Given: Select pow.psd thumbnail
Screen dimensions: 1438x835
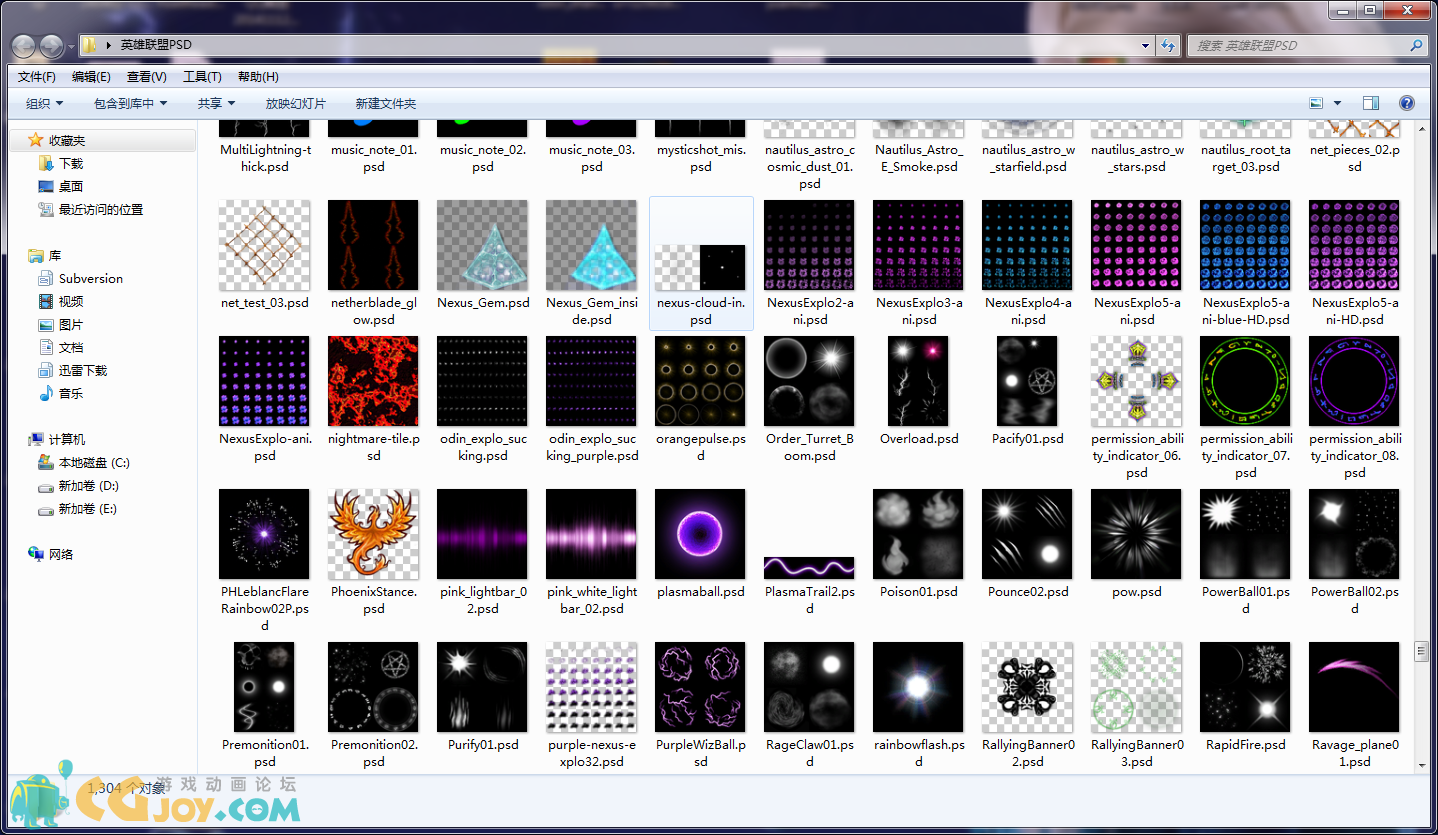Looking at the screenshot, I should coord(1137,534).
